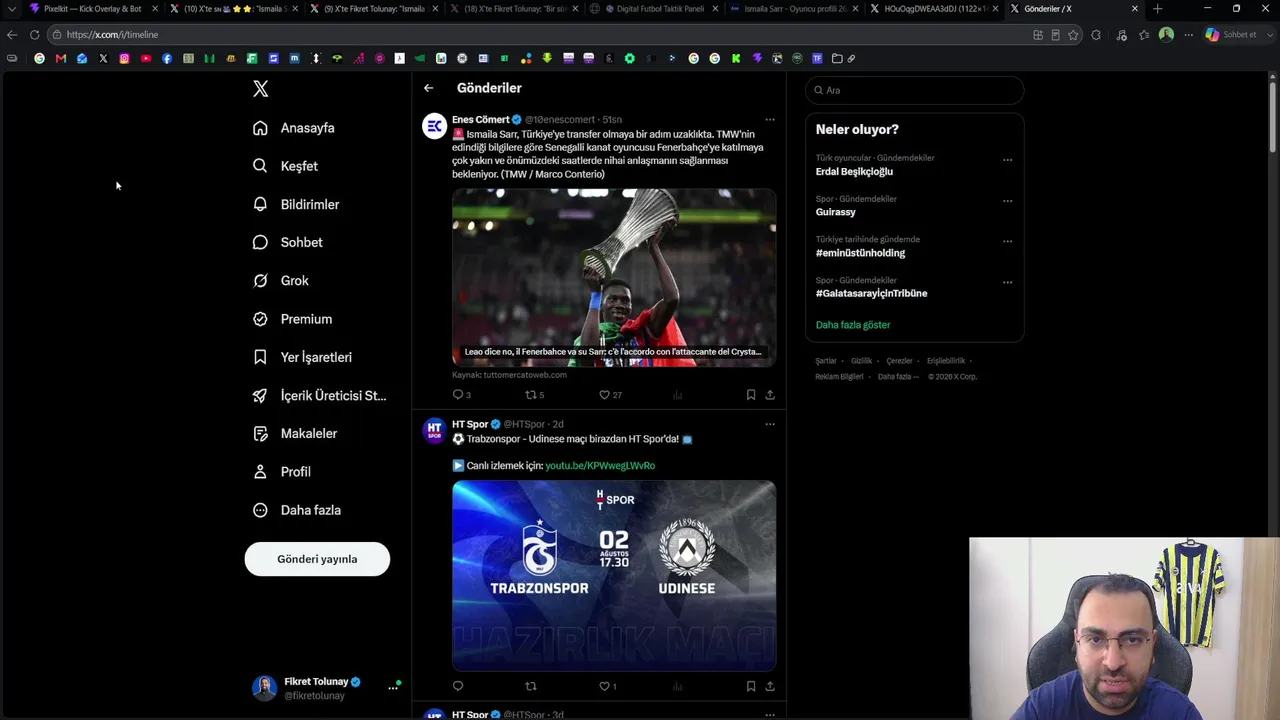The image size is (1280, 720).
Task: Reply to Enes Cömert's post
Action: click(x=458, y=395)
